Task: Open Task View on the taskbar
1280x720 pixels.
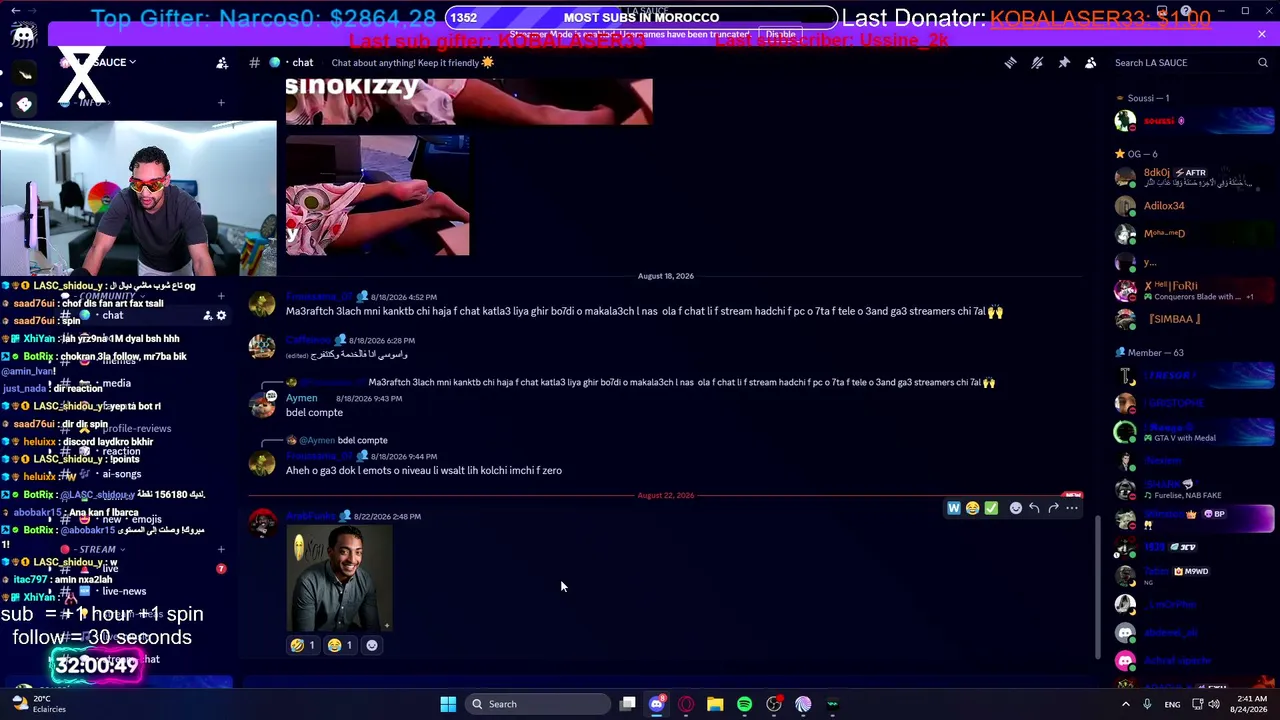Action: tap(627, 704)
